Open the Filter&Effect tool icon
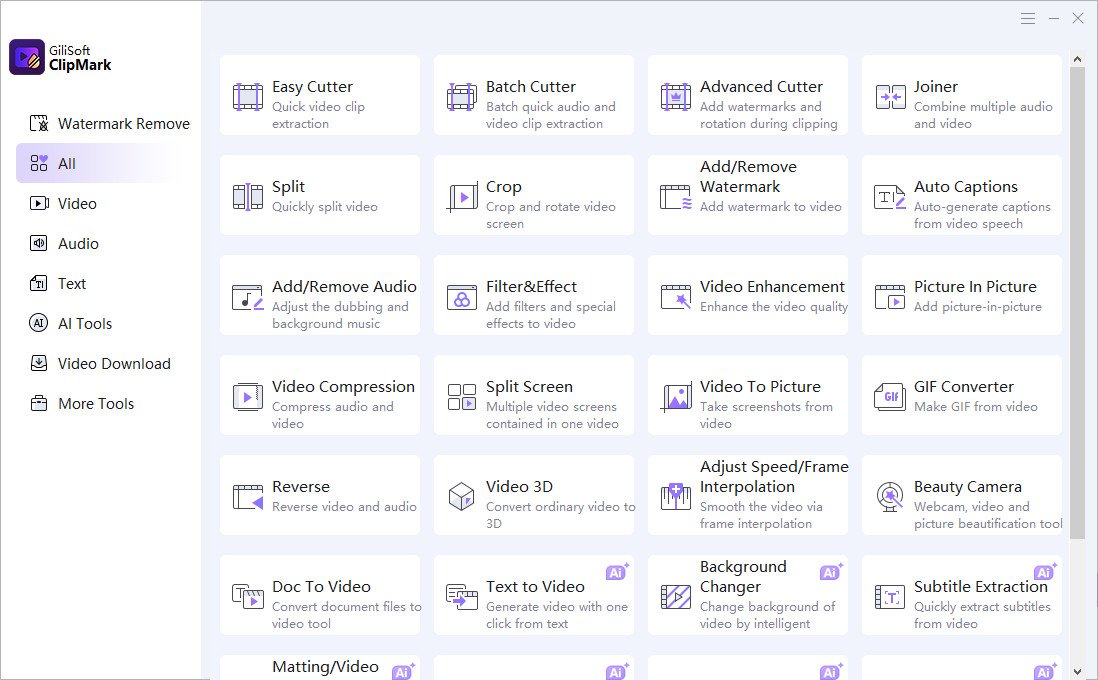The image size is (1098, 680). (x=462, y=296)
